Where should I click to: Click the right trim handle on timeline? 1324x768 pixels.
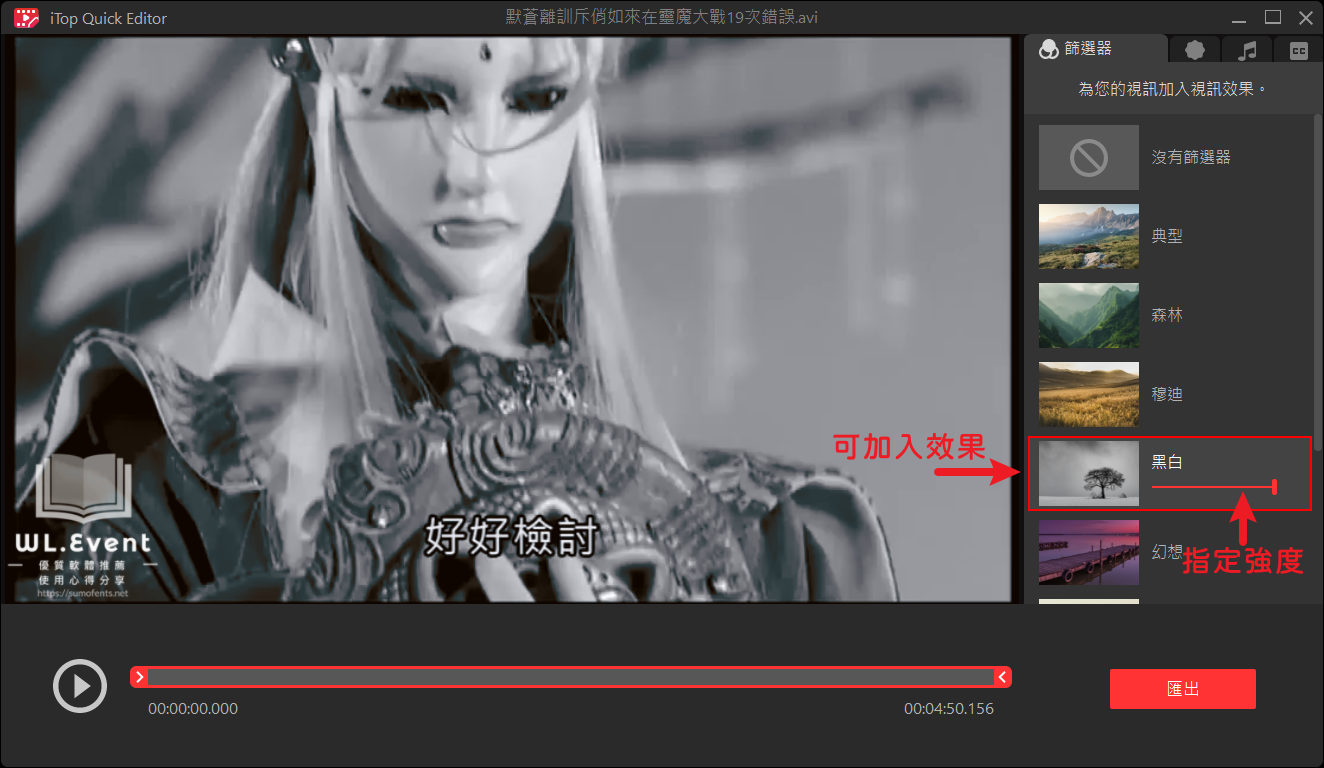[1002, 677]
